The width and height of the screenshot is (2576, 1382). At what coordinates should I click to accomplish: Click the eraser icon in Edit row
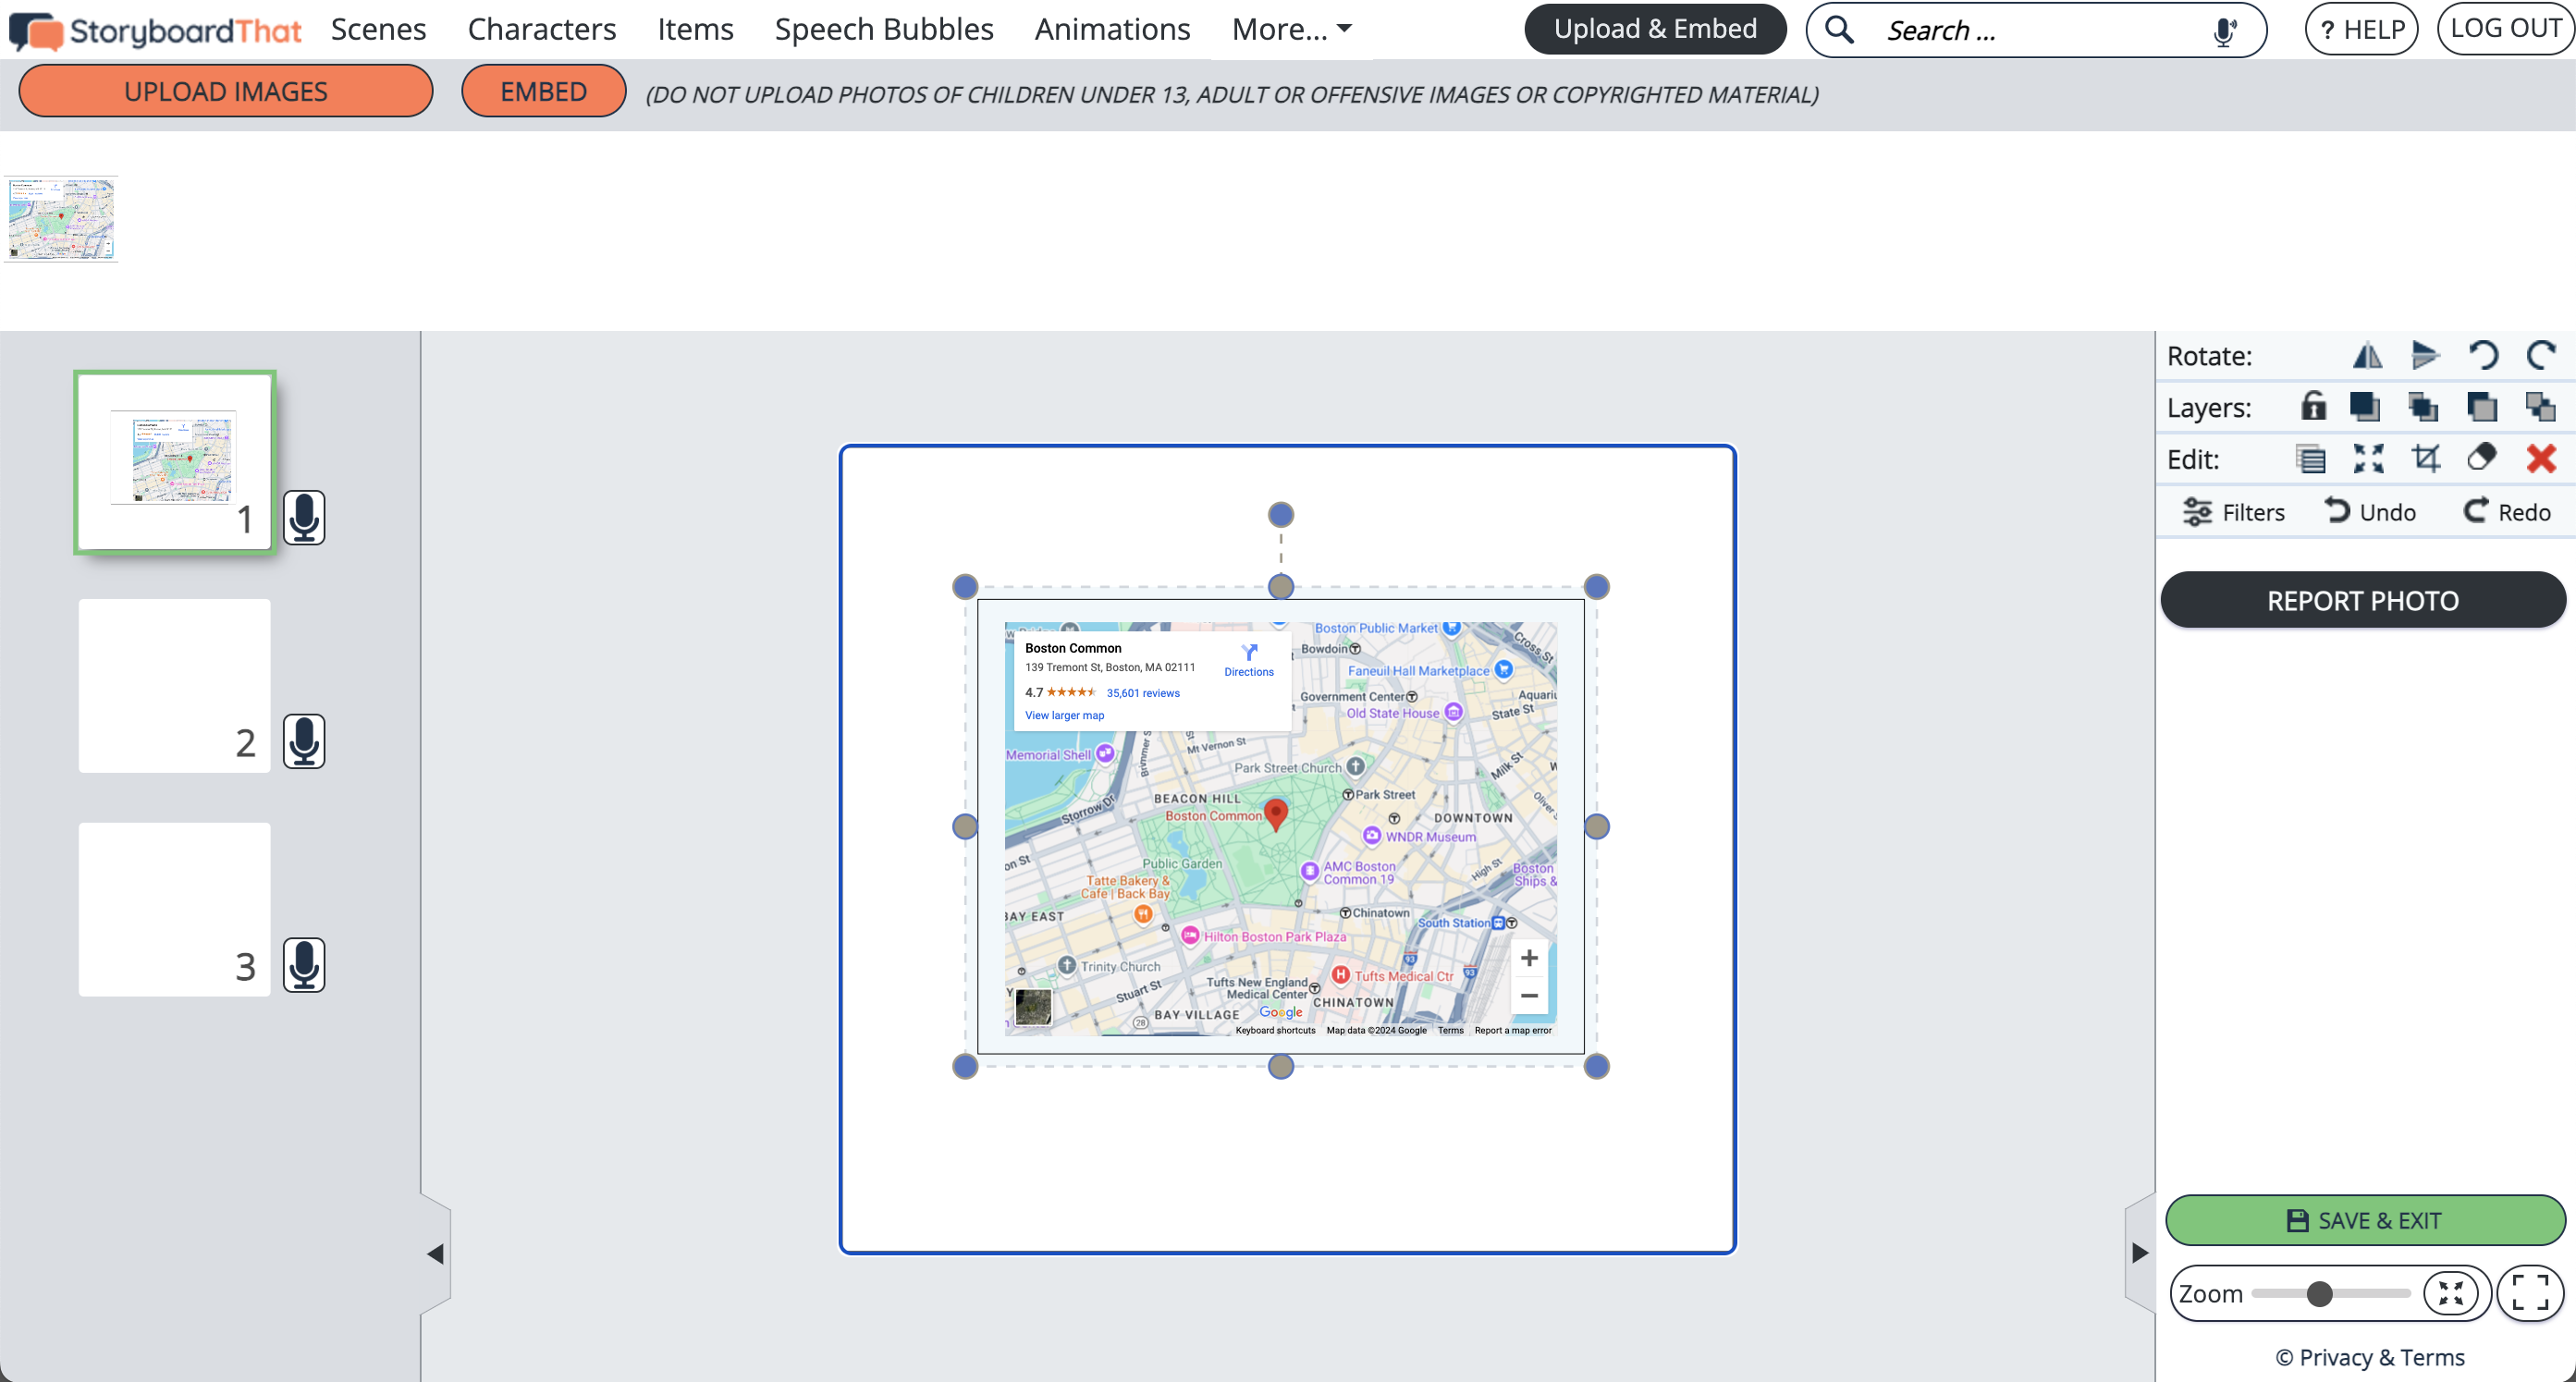click(2483, 459)
